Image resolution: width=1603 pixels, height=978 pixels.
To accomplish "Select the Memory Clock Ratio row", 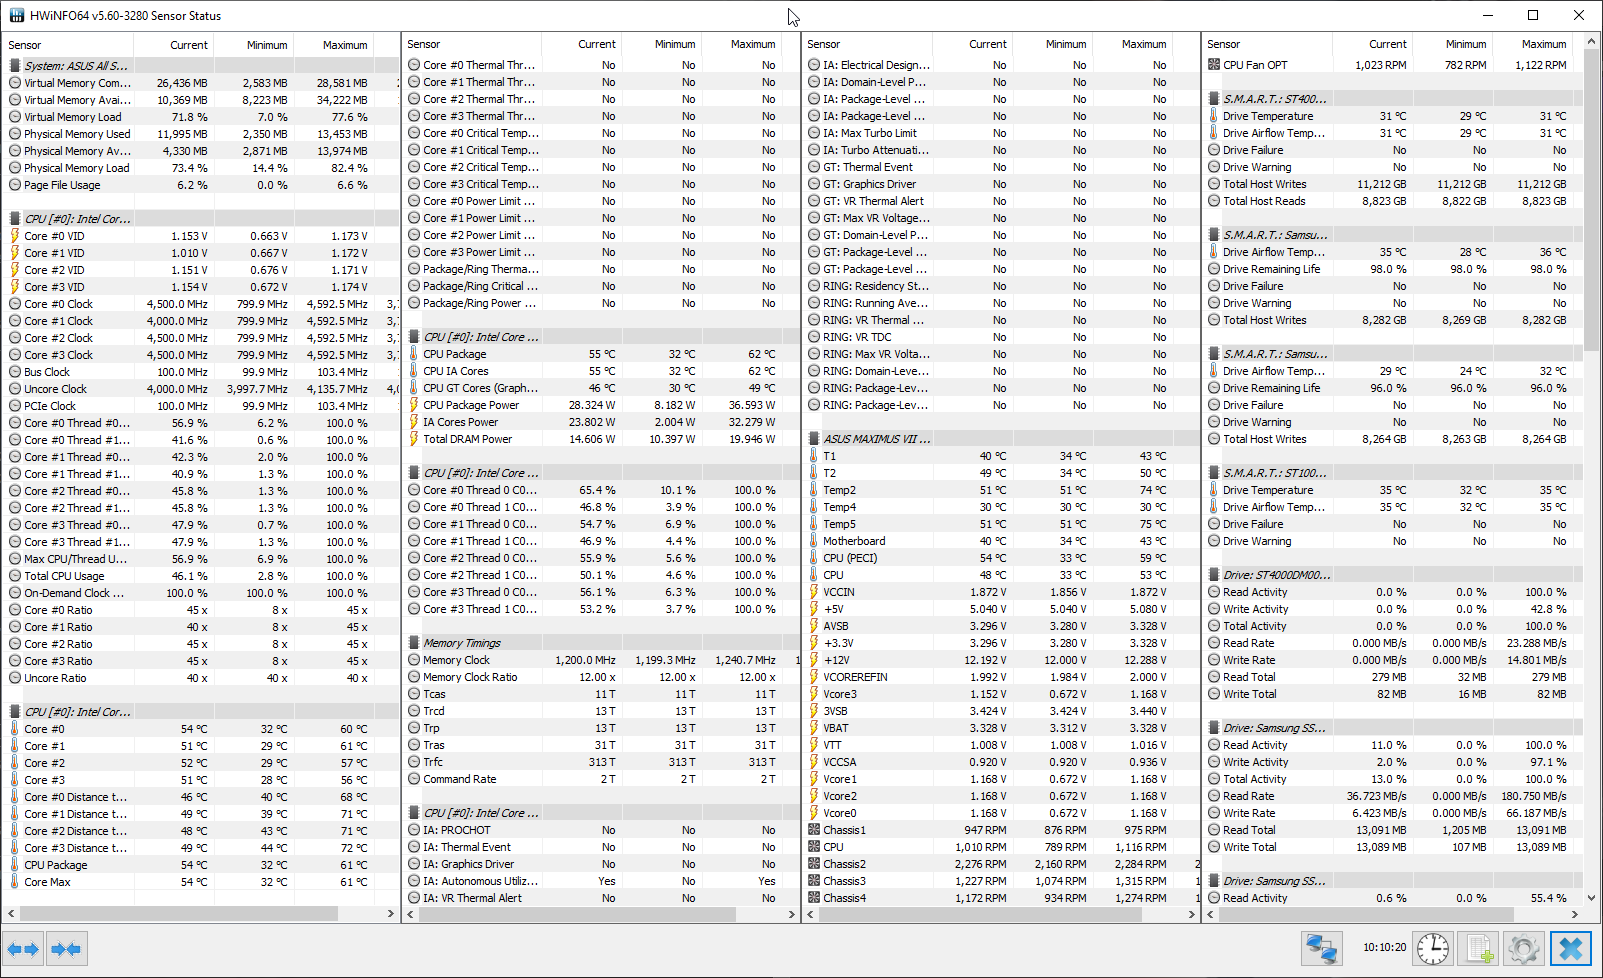I will (x=470, y=677).
